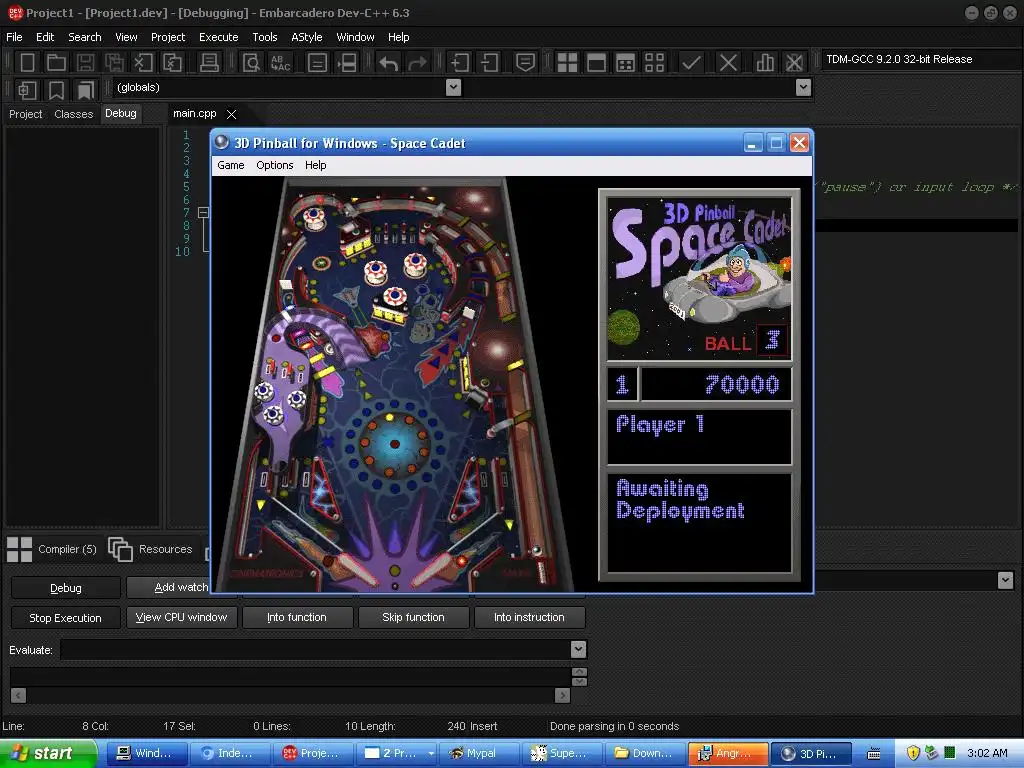Click the Profile analysis chart icon
The height and width of the screenshot is (768, 1024).
click(765, 63)
